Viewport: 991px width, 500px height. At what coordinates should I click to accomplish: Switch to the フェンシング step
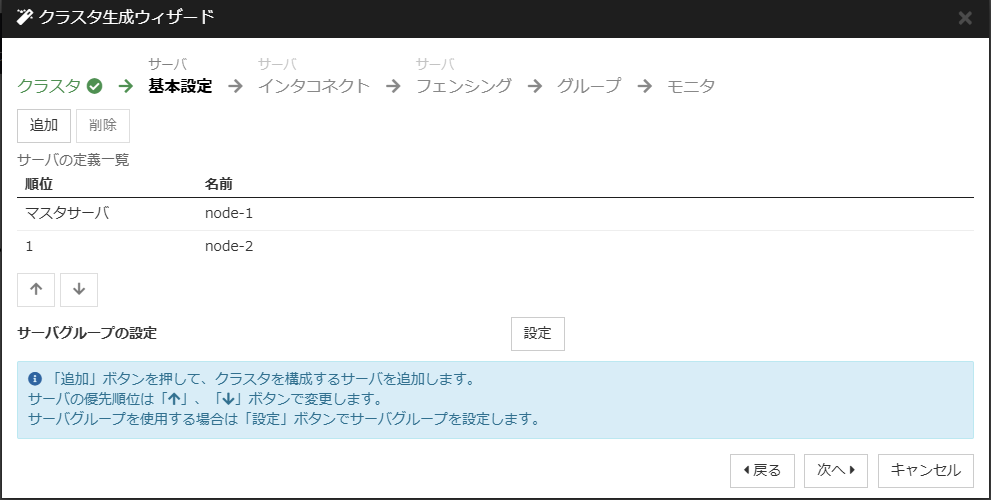tap(464, 86)
